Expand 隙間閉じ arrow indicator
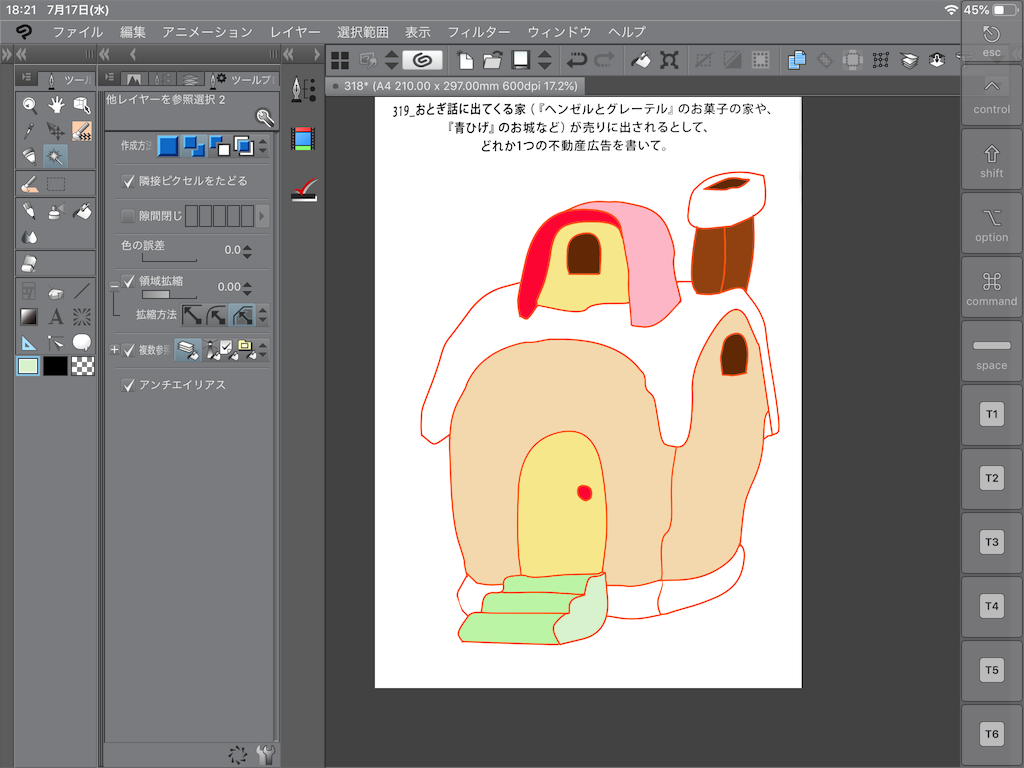 262,216
